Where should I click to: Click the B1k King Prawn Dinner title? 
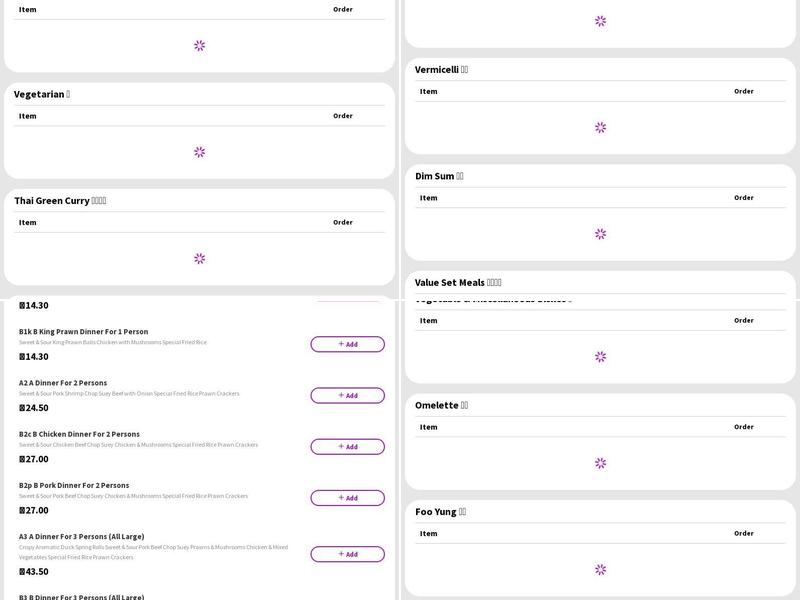[x=83, y=331]
